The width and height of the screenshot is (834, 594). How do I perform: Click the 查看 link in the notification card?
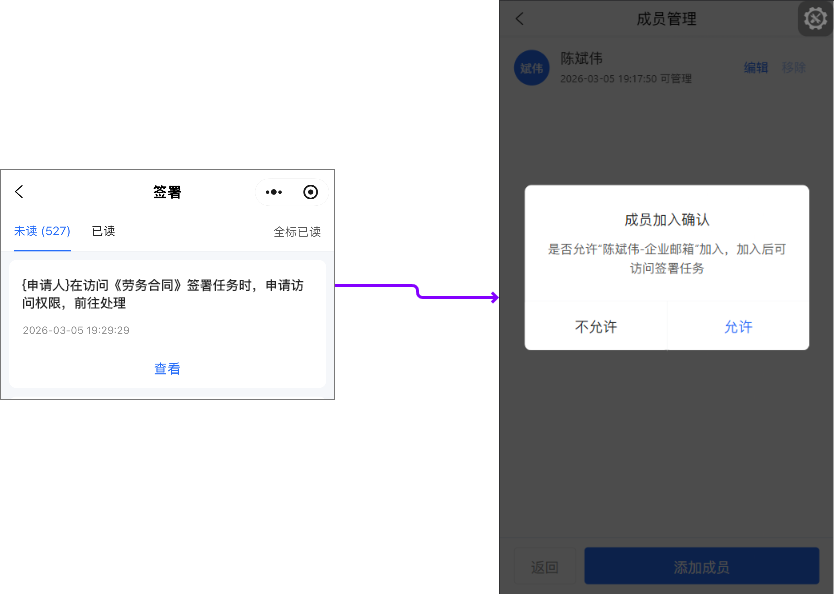[x=167, y=369]
